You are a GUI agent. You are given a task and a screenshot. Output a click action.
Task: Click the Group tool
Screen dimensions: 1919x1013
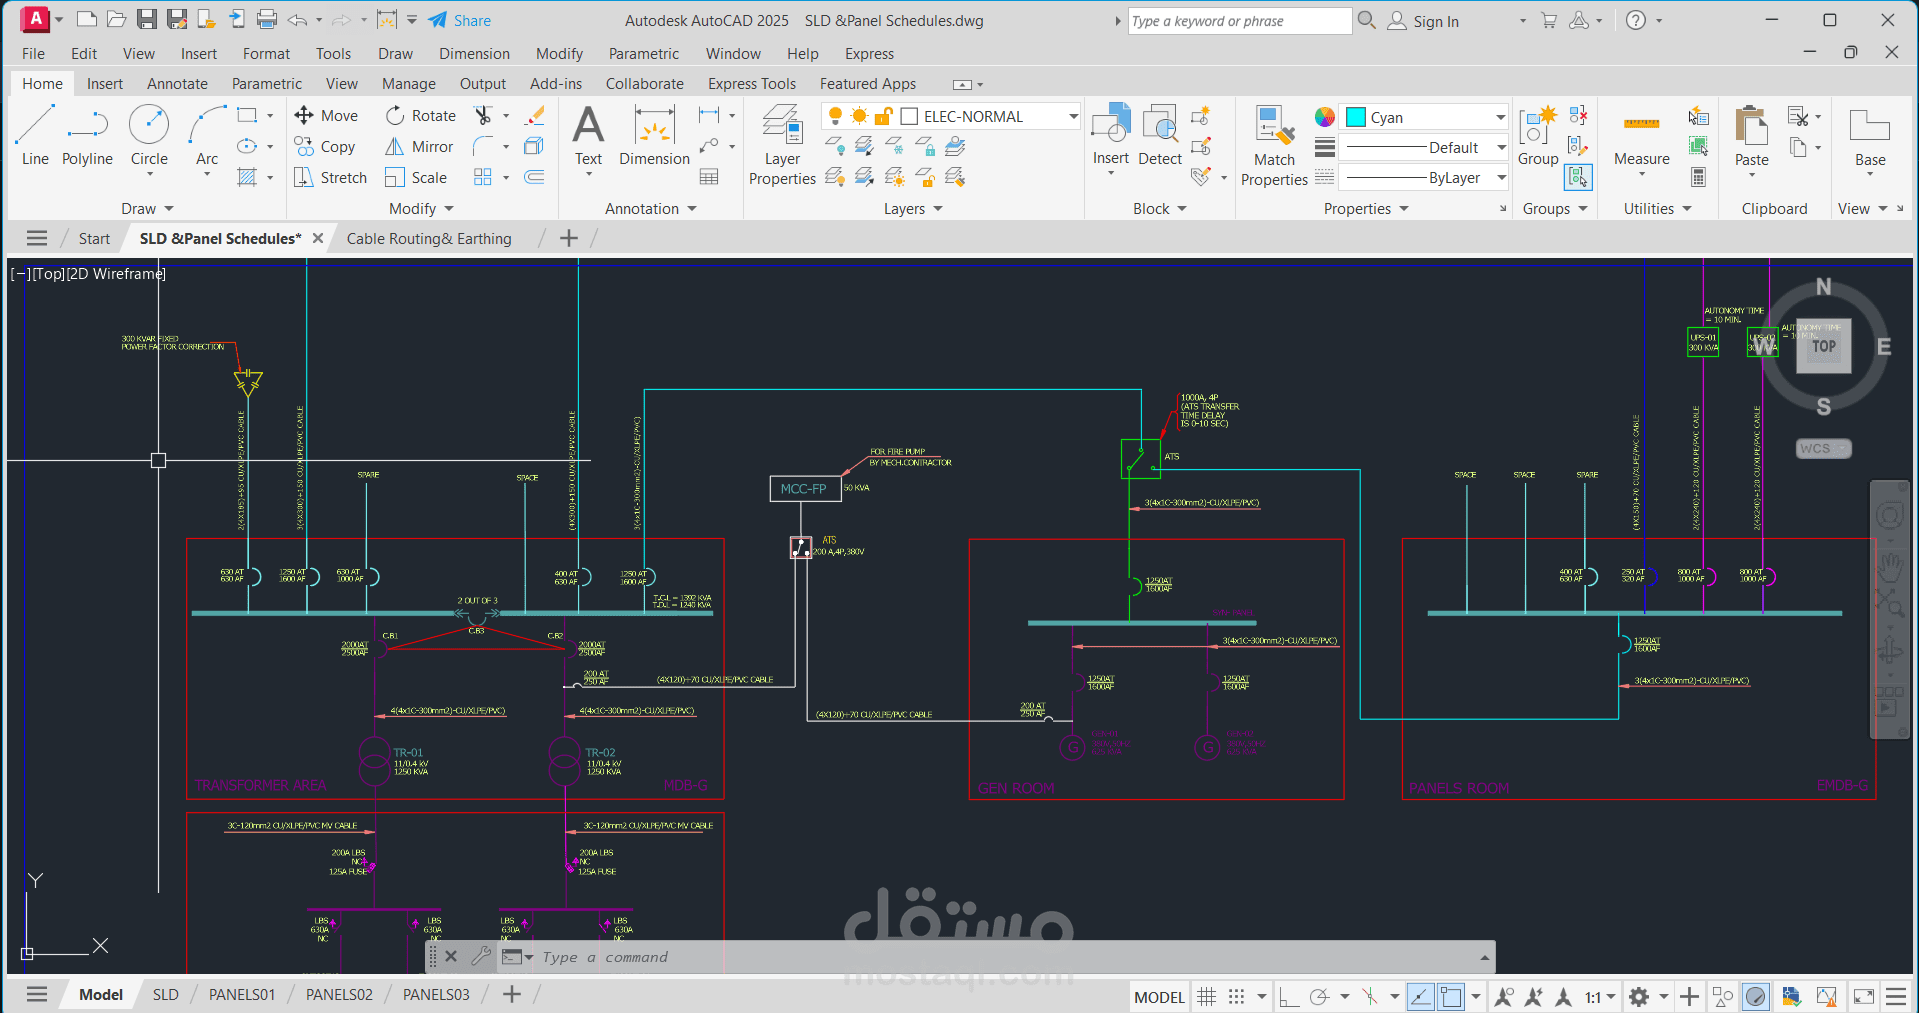click(1538, 135)
